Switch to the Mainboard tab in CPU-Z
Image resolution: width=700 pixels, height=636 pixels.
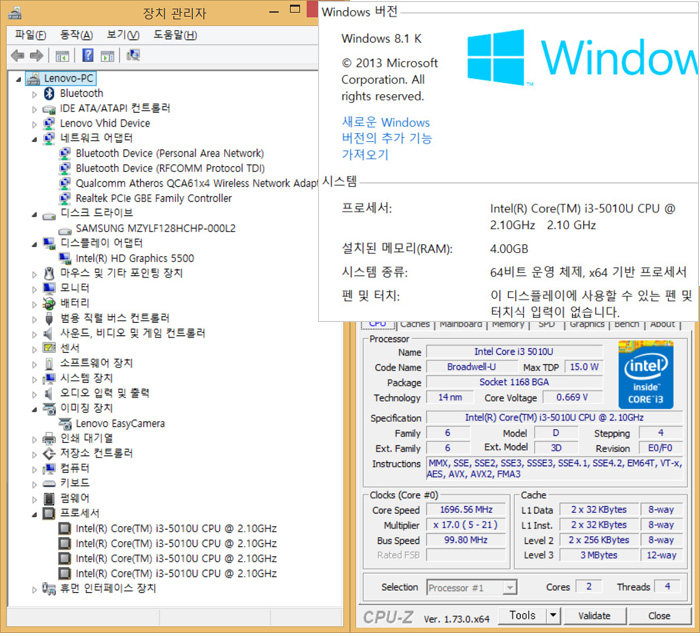point(460,324)
